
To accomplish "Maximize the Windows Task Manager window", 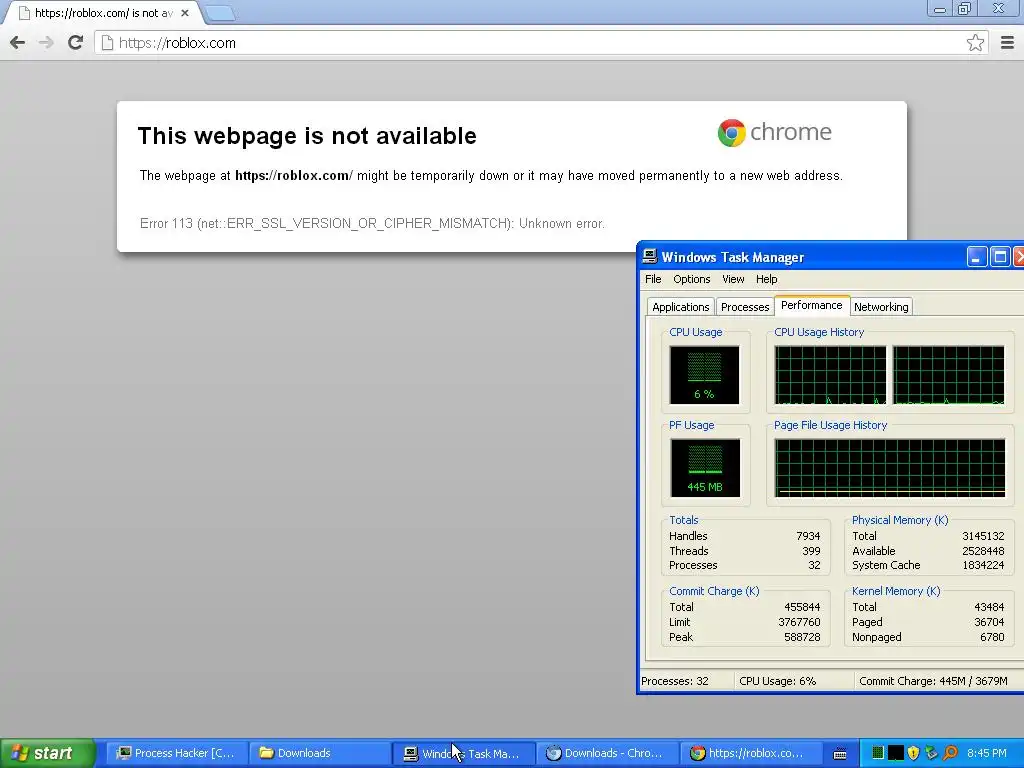I will pyautogui.click(x=1000, y=257).
